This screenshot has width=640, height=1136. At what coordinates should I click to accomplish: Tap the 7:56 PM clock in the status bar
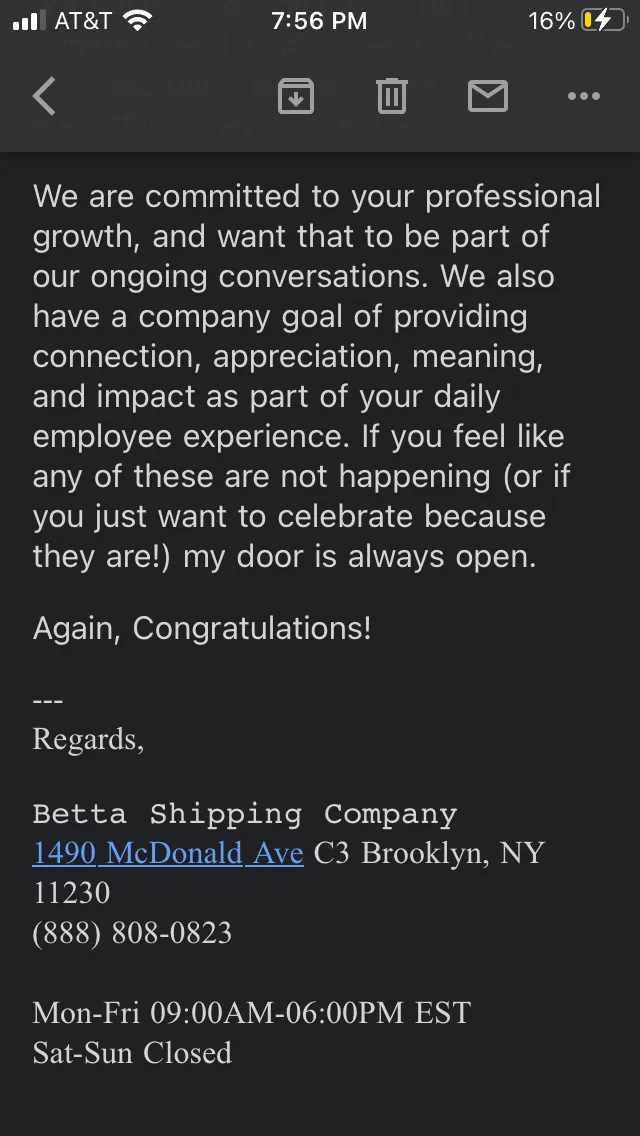click(x=320, y=21)
